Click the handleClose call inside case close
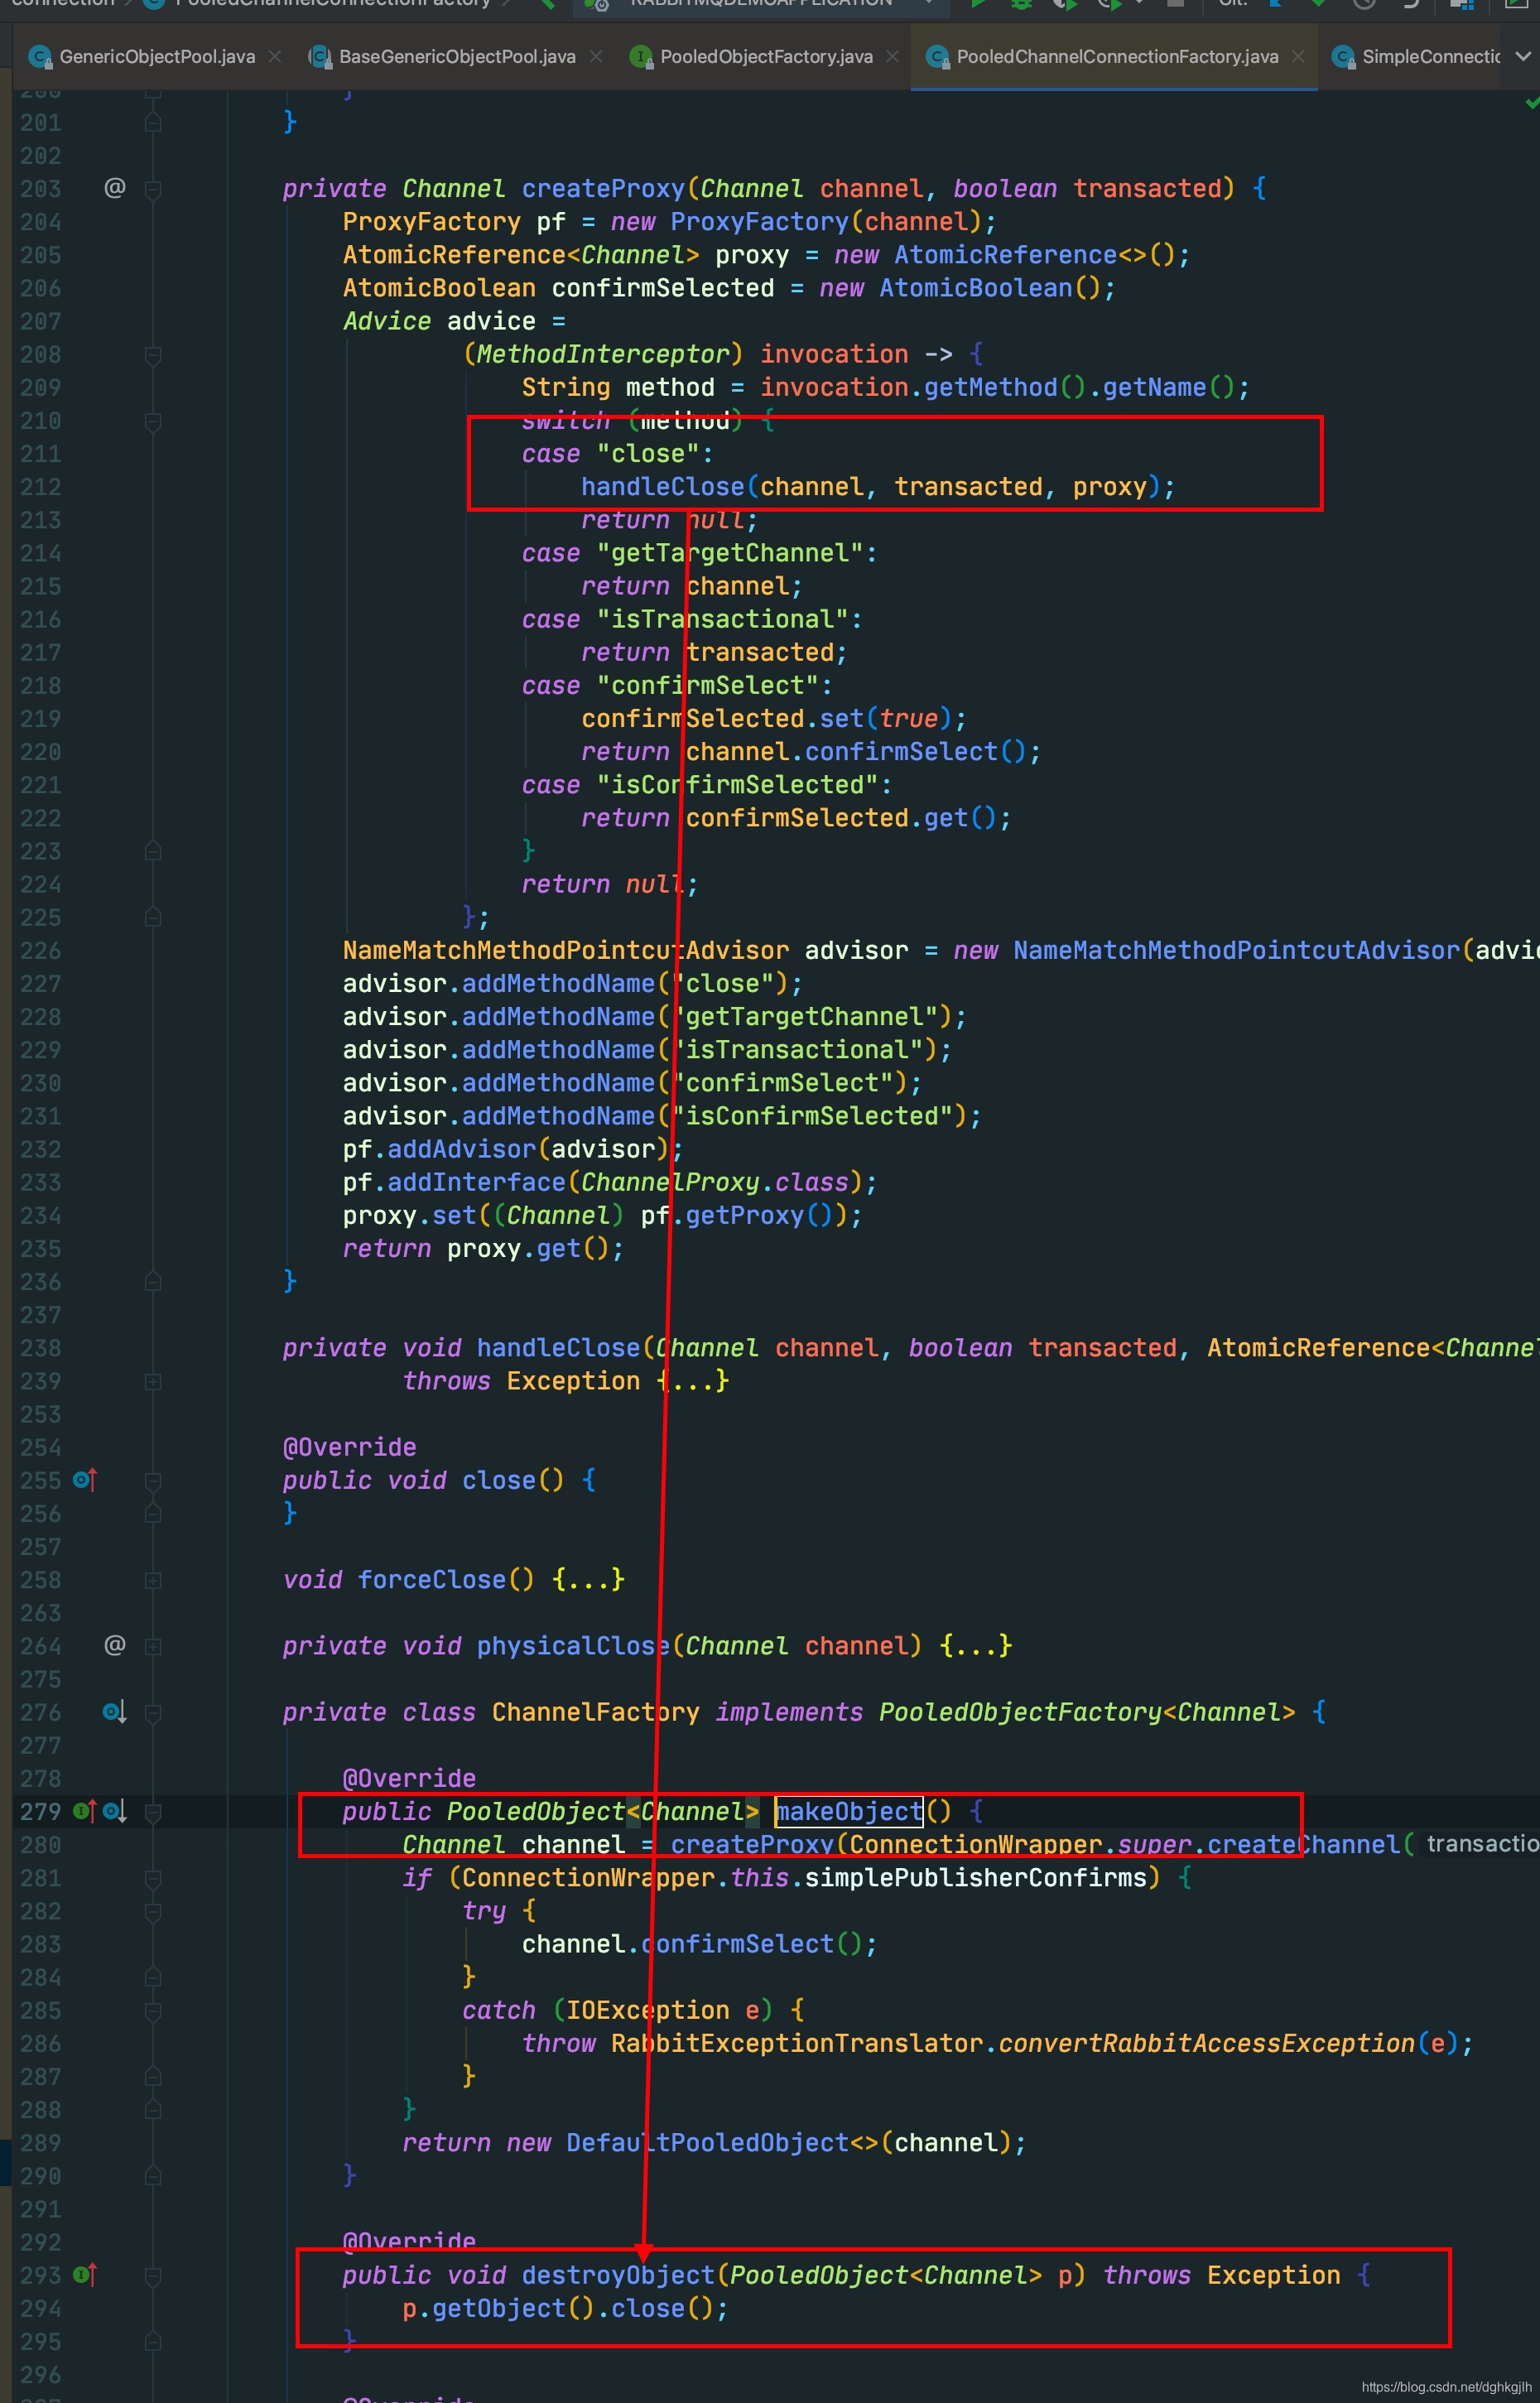The height and width of the screenshot is (2403, 1540). coord(663,487)
